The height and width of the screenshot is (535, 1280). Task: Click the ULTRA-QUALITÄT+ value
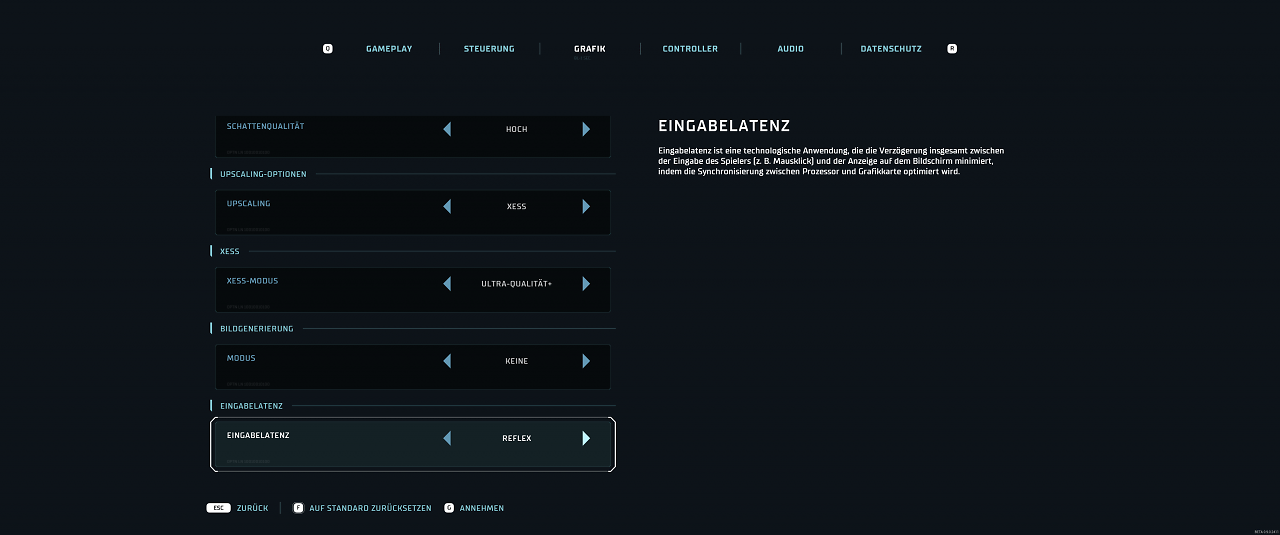click(x=516, y=284)
